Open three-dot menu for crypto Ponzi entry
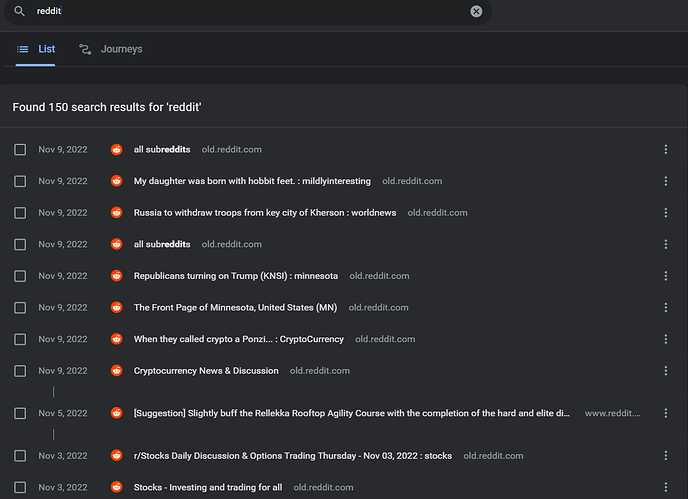This screenshot has width=688, height=499. pos(666,339)
